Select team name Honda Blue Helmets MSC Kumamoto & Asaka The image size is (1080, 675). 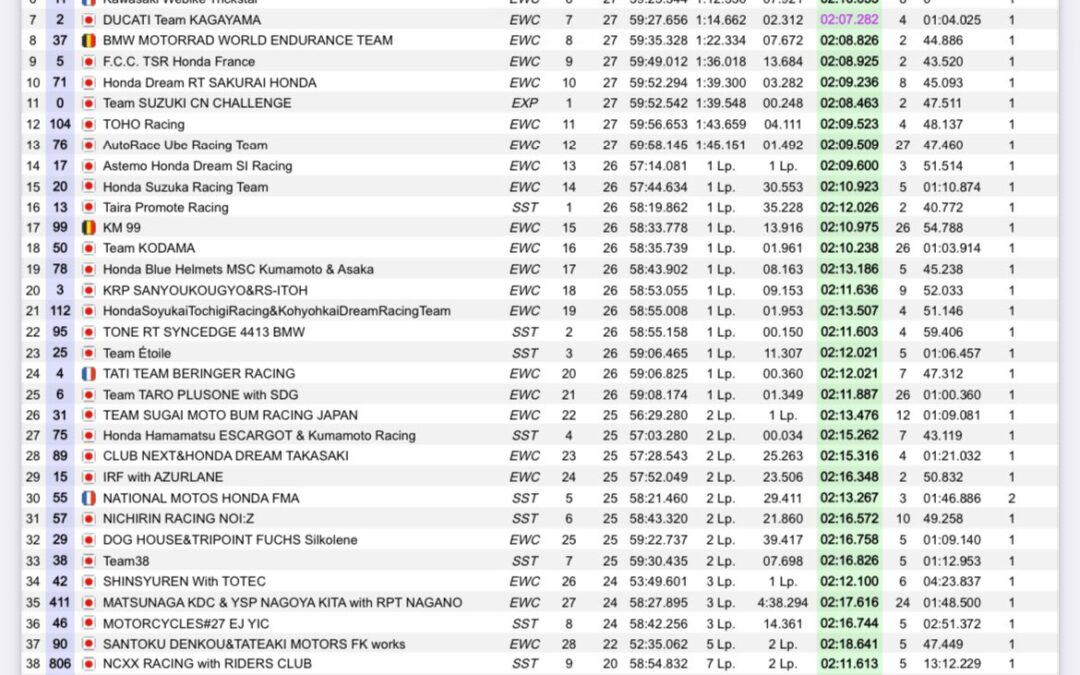click(x=238, y=269)
